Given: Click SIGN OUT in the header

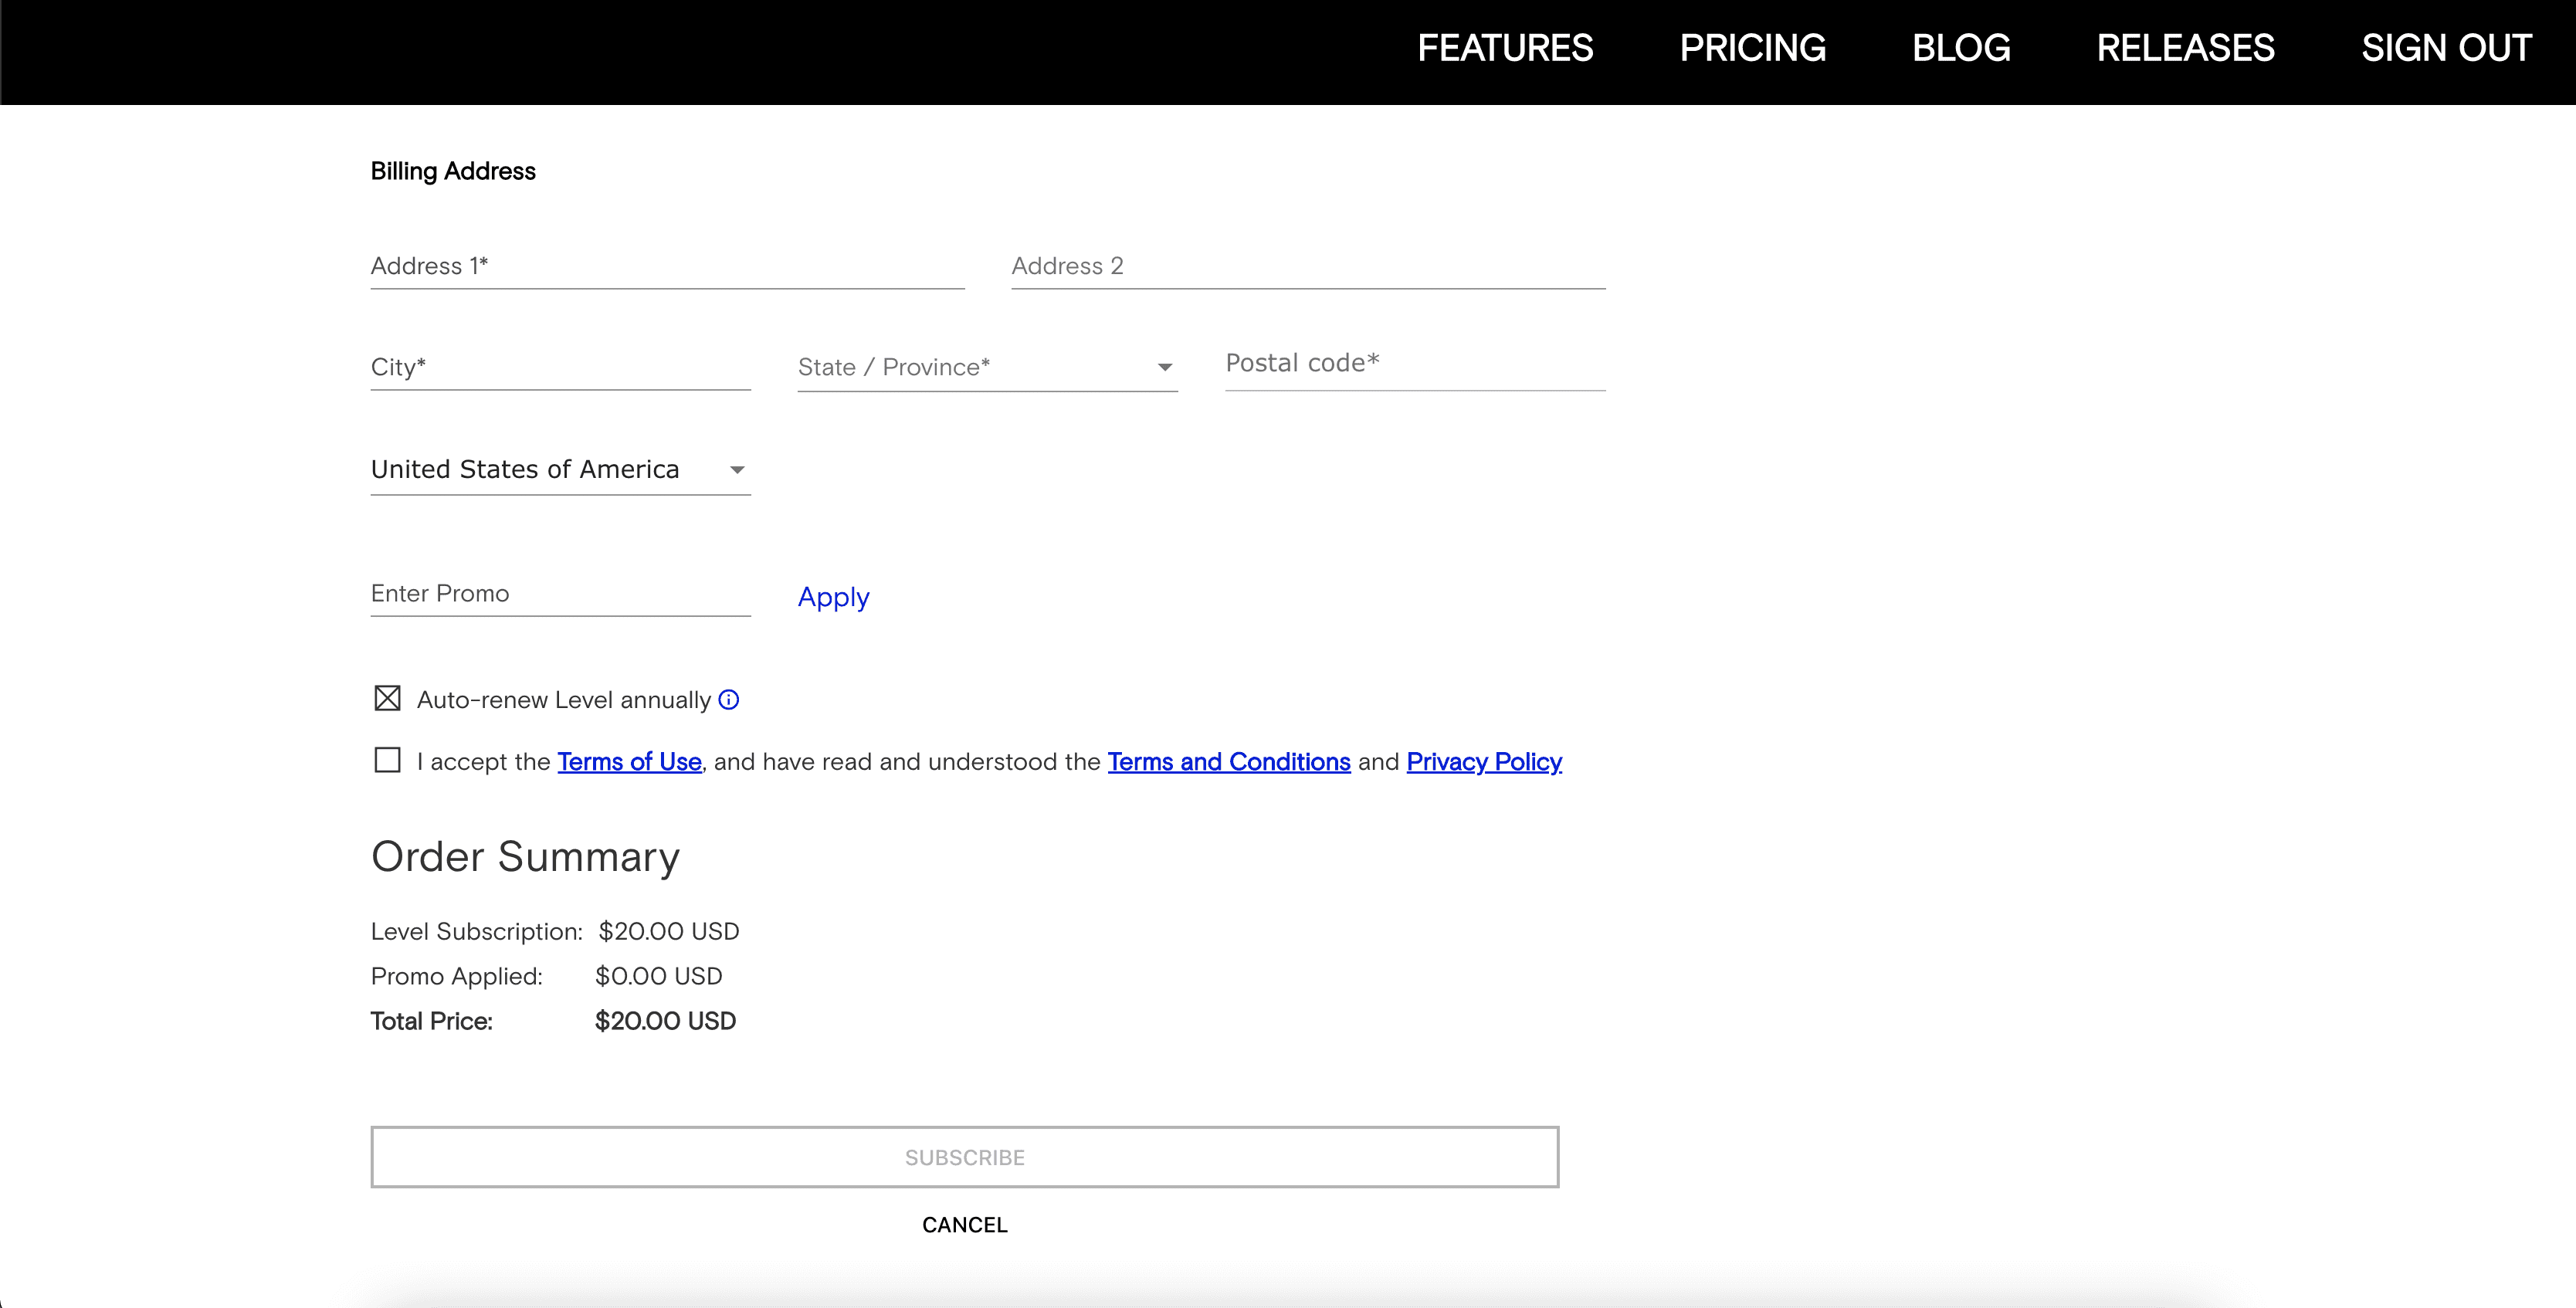Looking at the screenshot, I should (x=2445, y=48).
